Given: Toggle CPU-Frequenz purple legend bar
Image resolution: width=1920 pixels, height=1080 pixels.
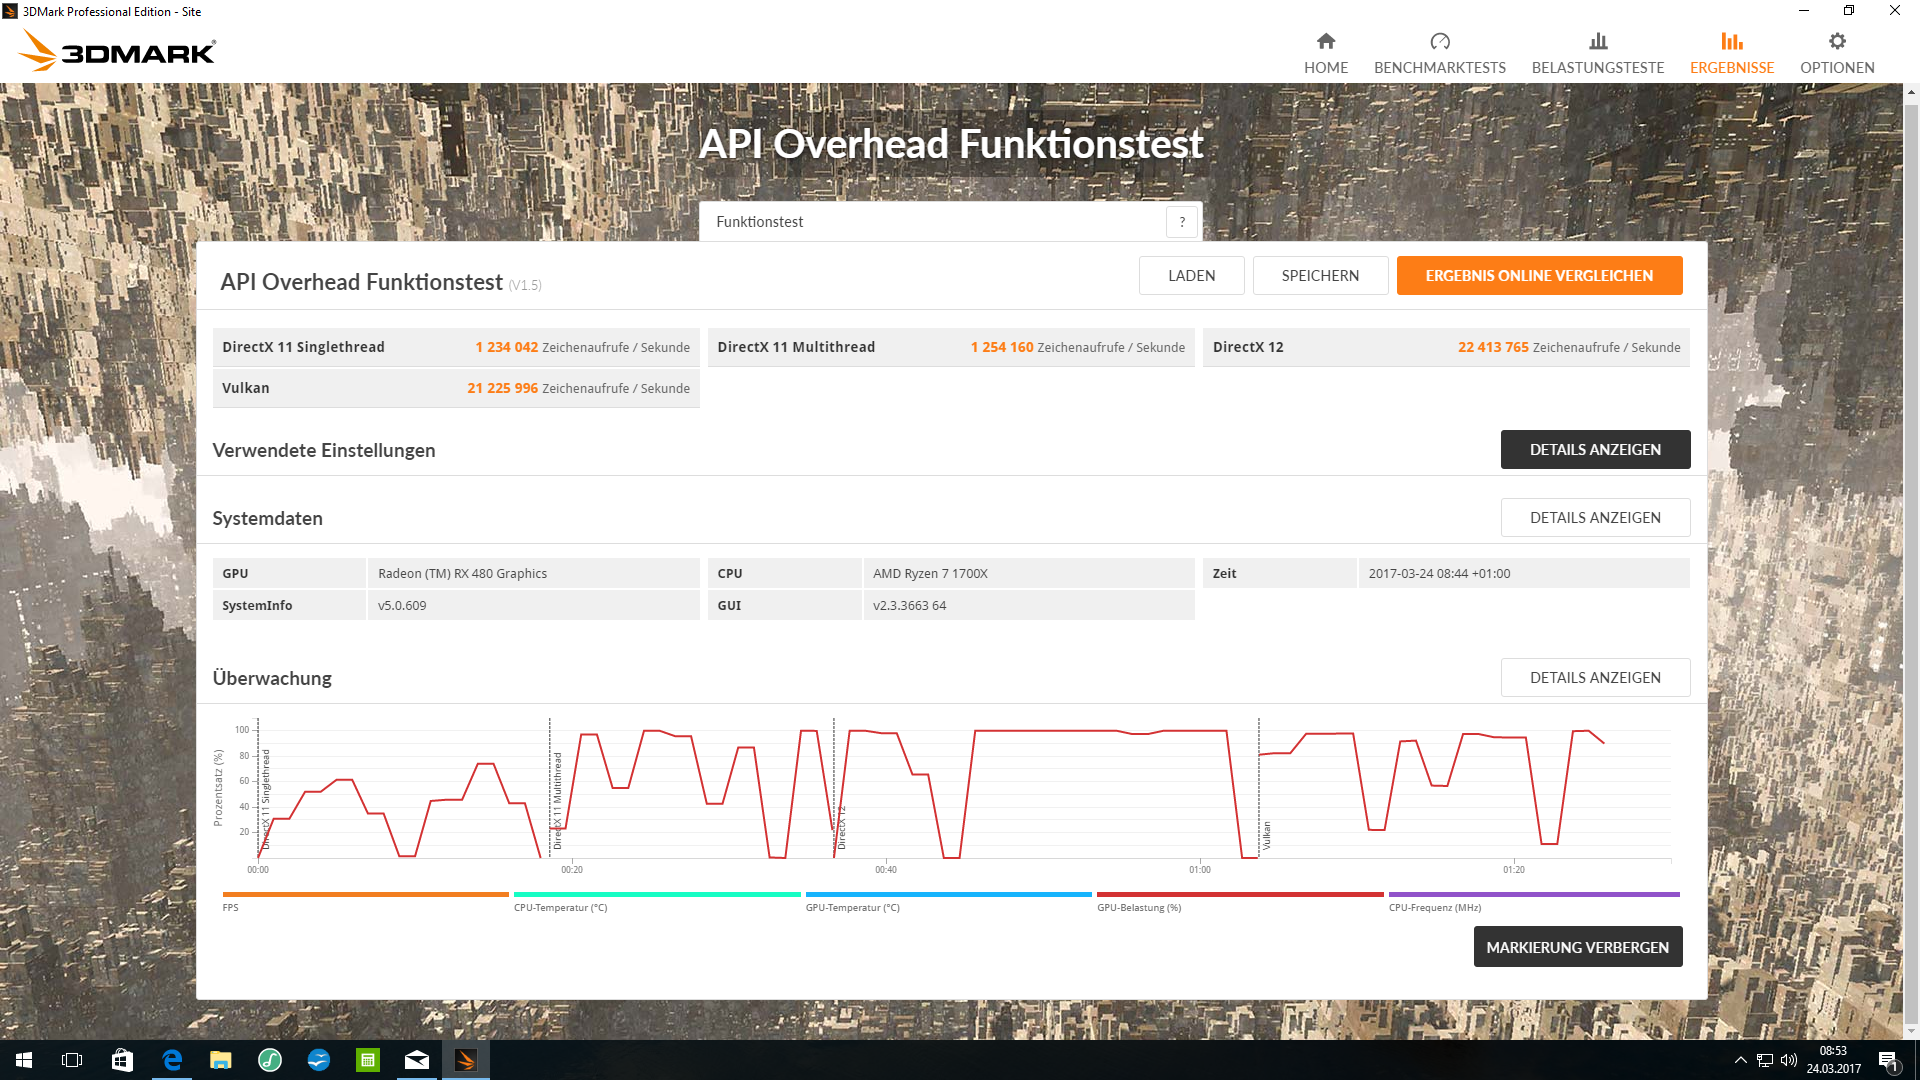Looking at the screenshot, I should click(x=1533, y=895).
